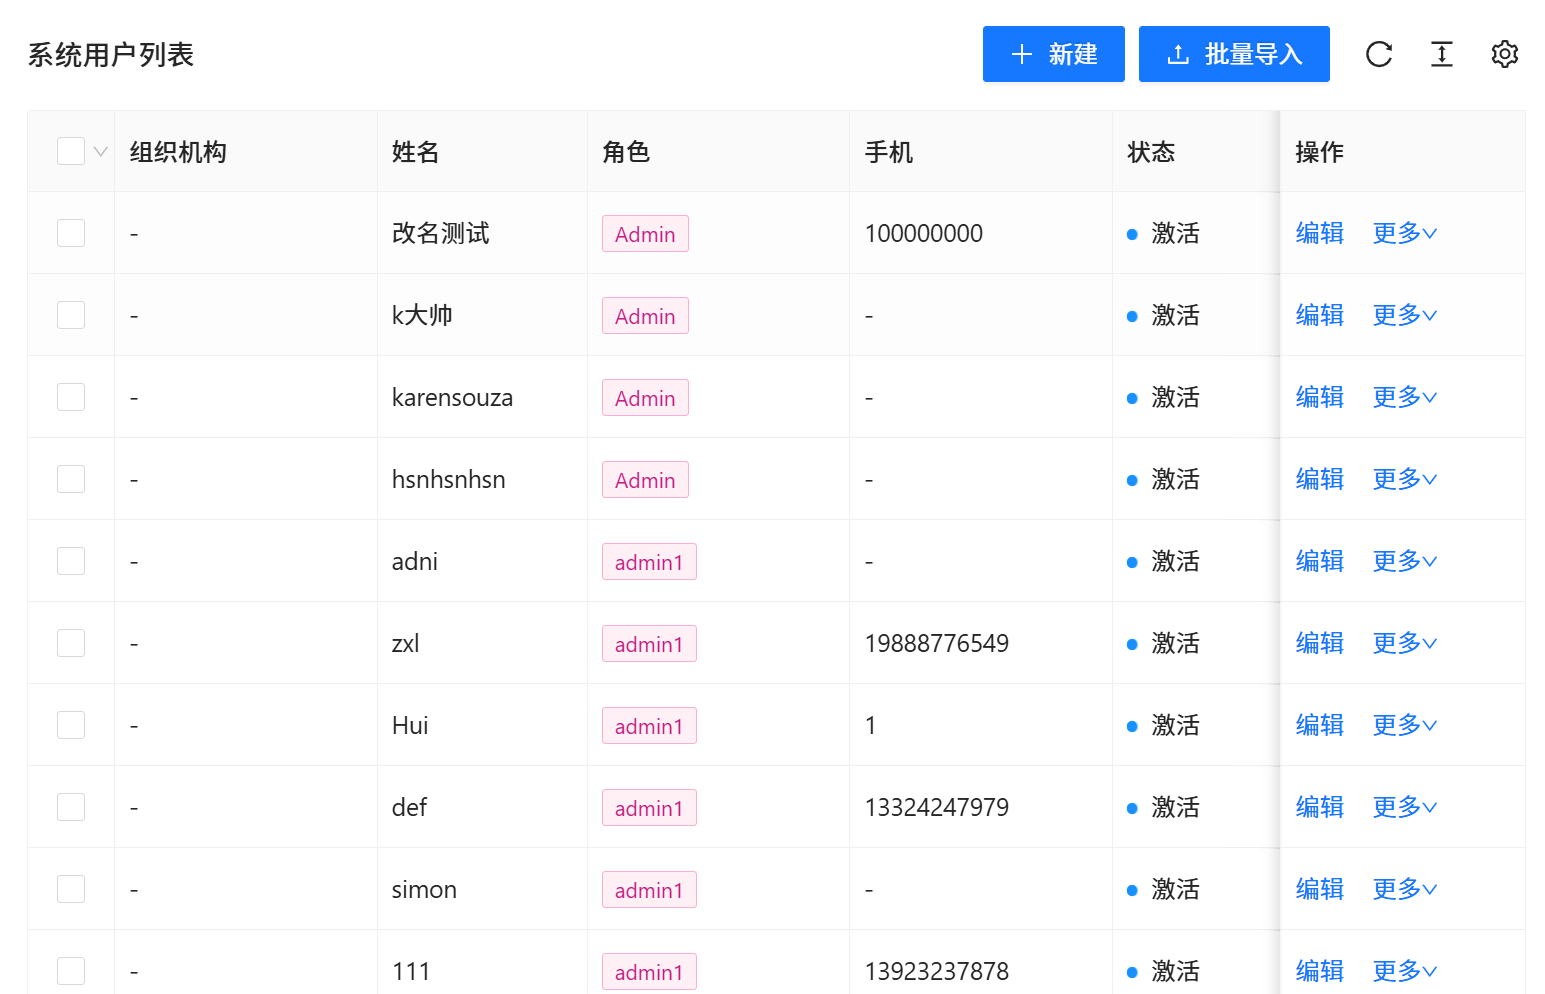Expand 更多 menu for 改名测试 row
The image size is (1545, 994).
(x=1405, y=233)
